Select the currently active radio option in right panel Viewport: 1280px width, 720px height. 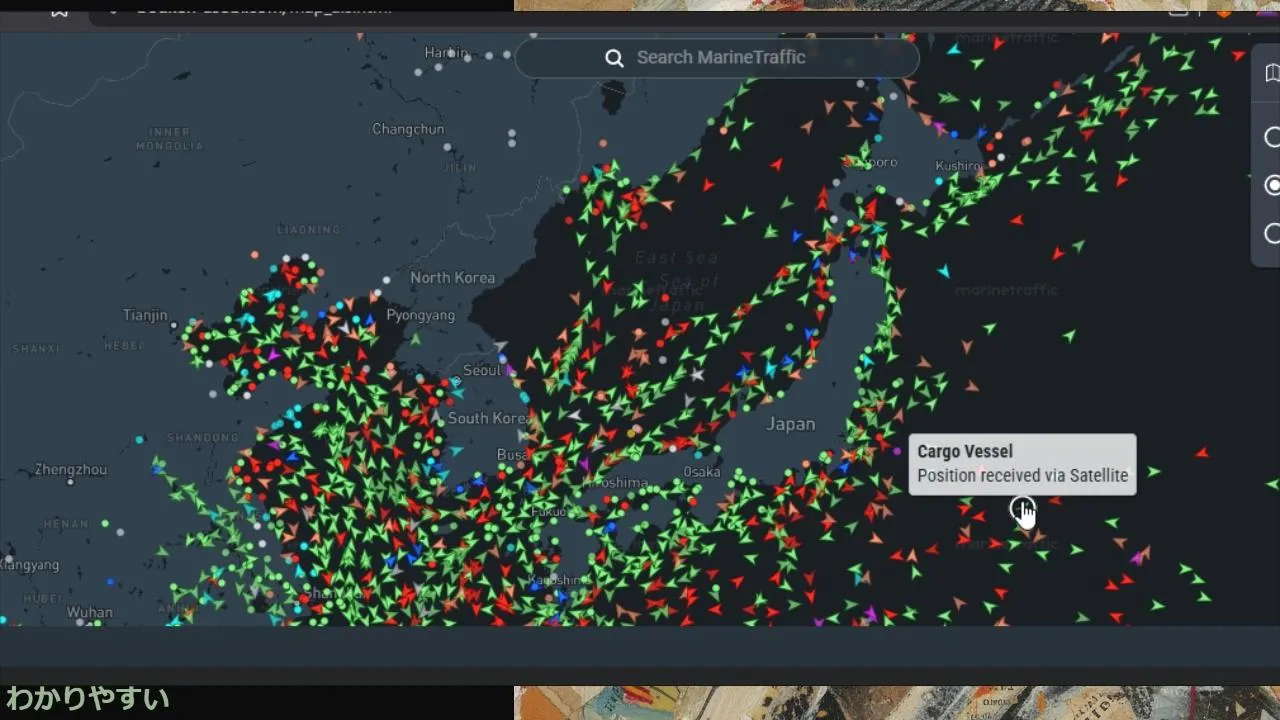coord(1272,185)
